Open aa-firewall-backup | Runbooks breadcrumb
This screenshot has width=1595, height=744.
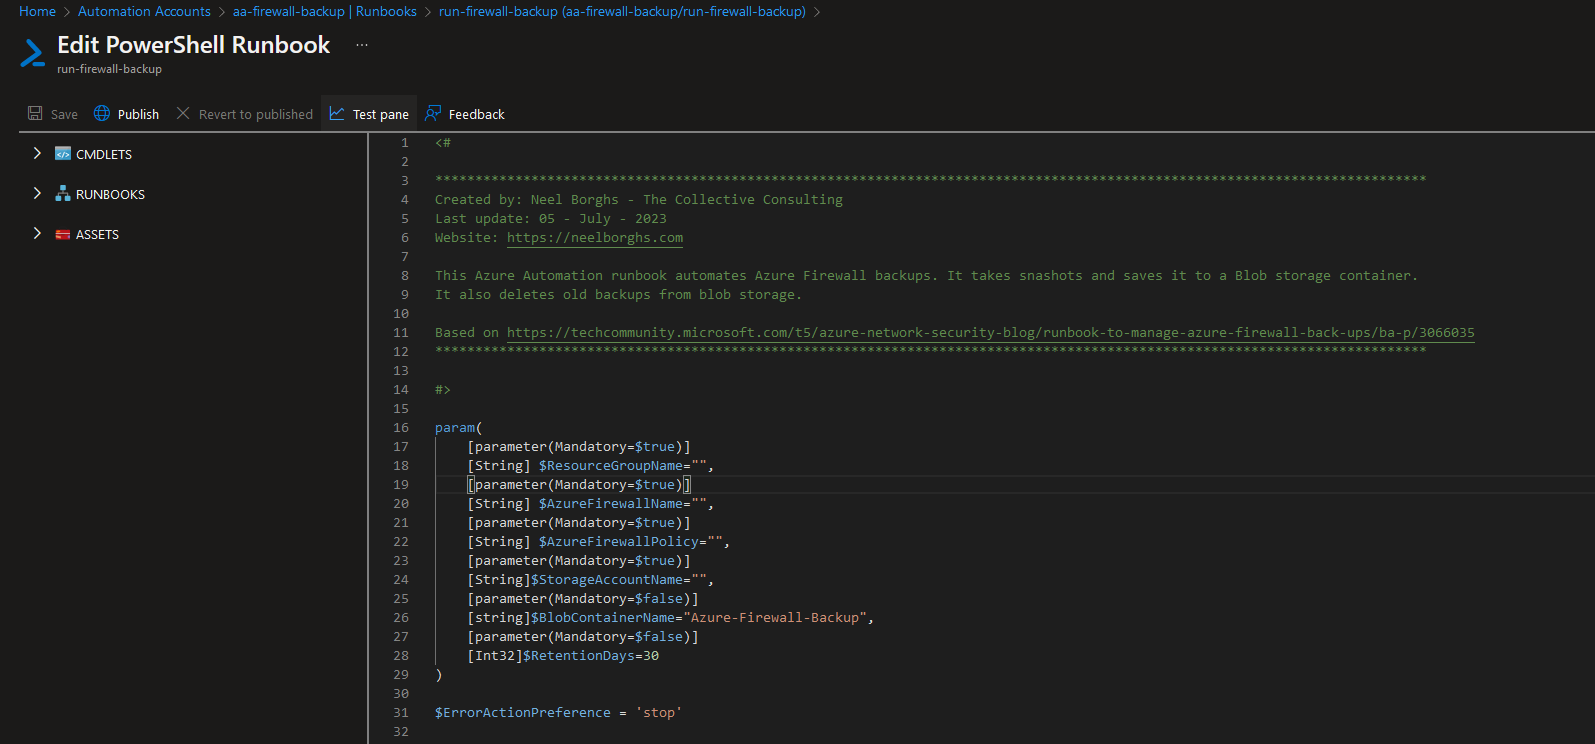325,11
